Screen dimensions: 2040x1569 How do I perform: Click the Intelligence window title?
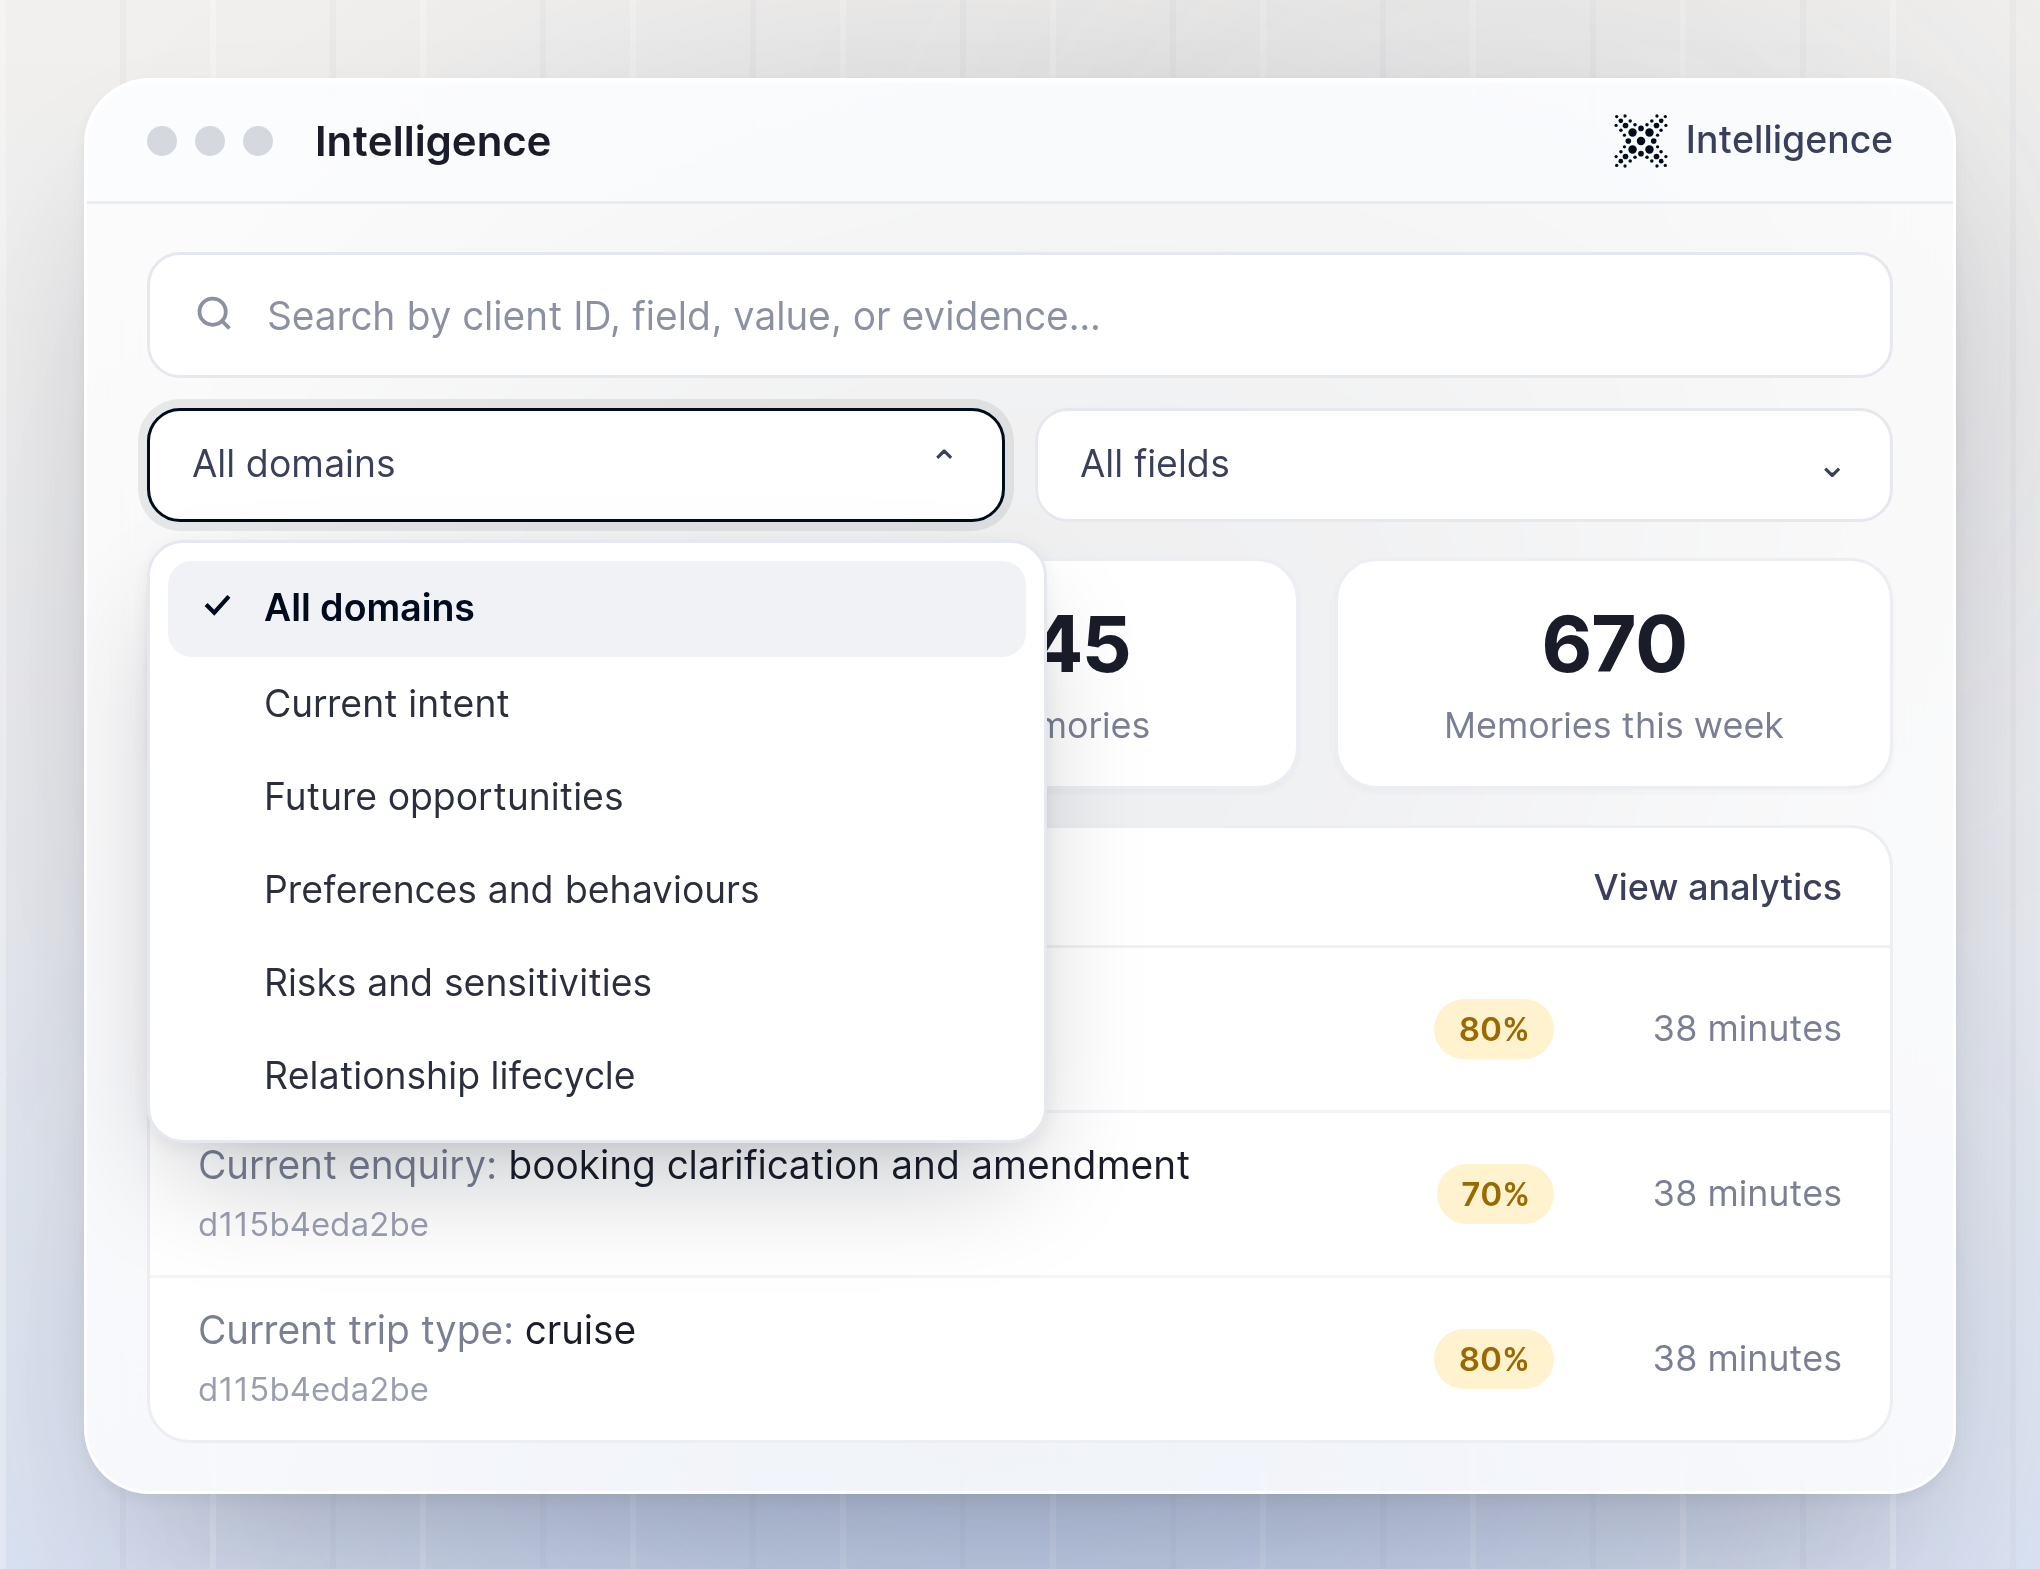coord(432,142)
